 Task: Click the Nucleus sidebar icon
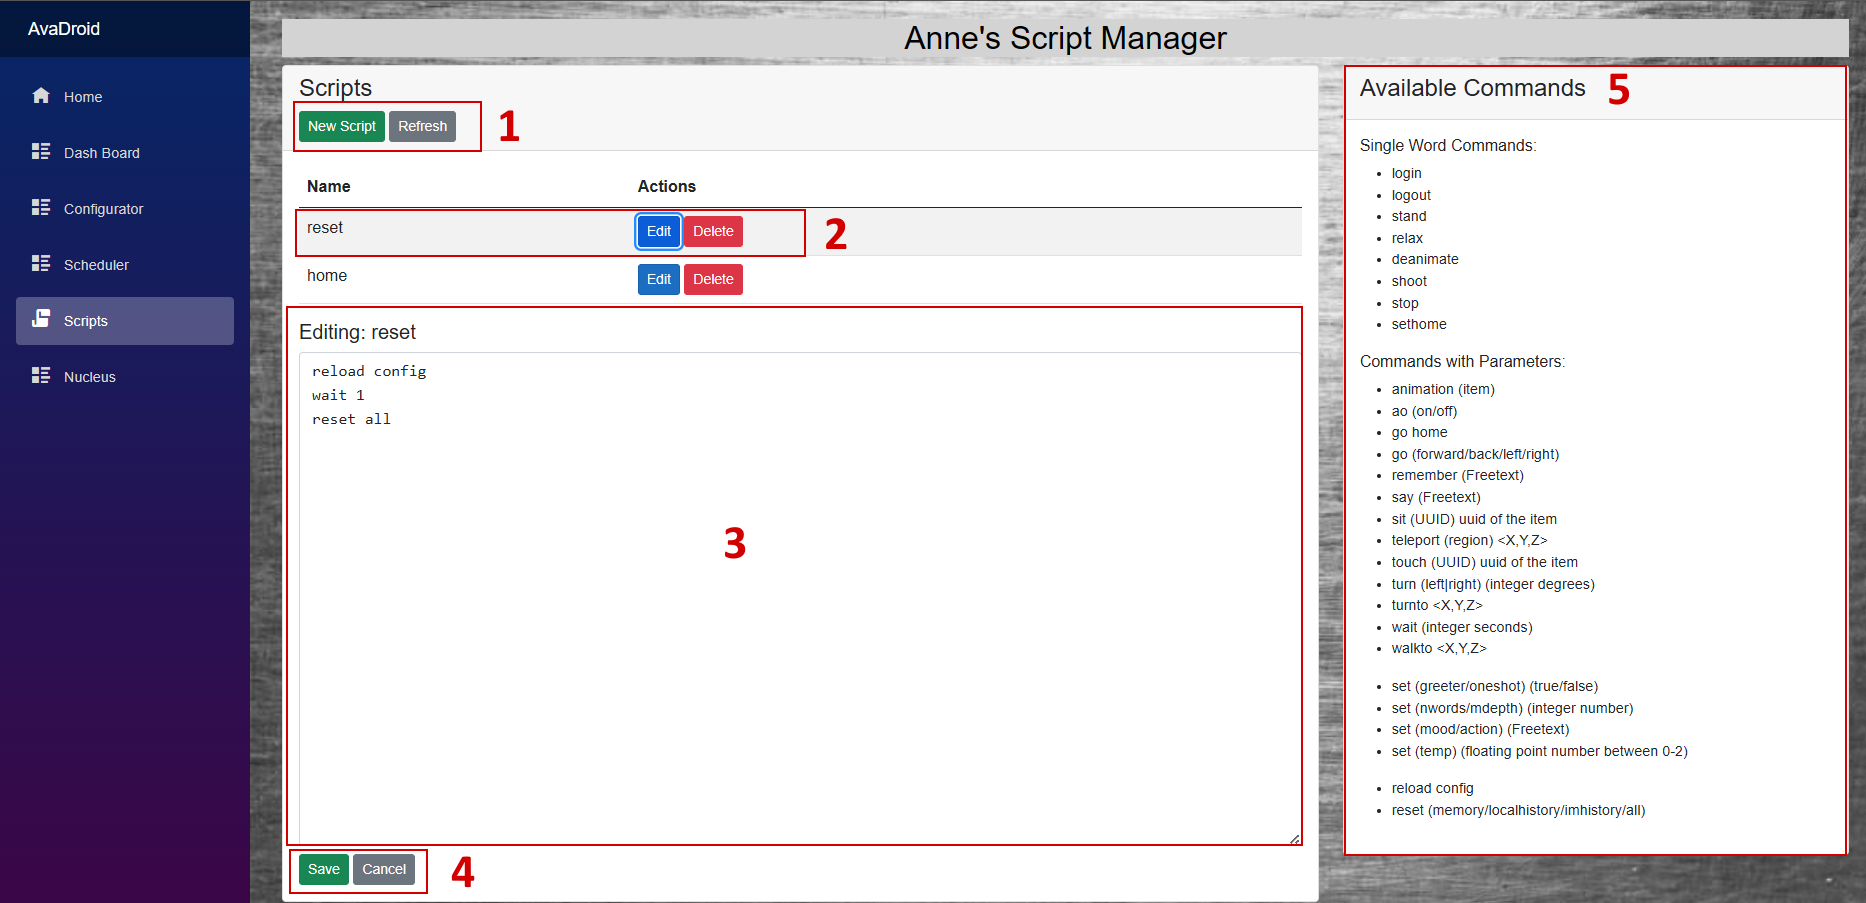tap(41, 376)
